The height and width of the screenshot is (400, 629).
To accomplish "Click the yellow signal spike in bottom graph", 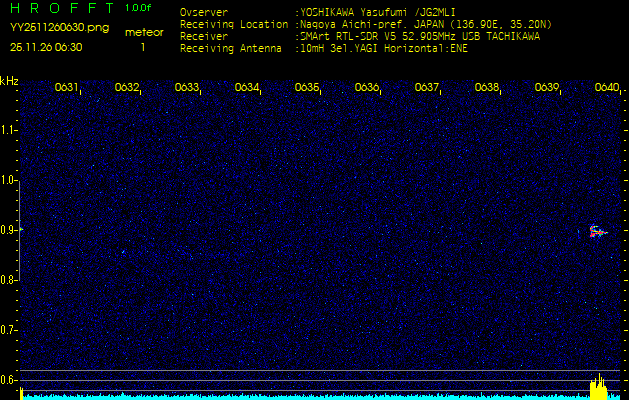I will 597,389.
